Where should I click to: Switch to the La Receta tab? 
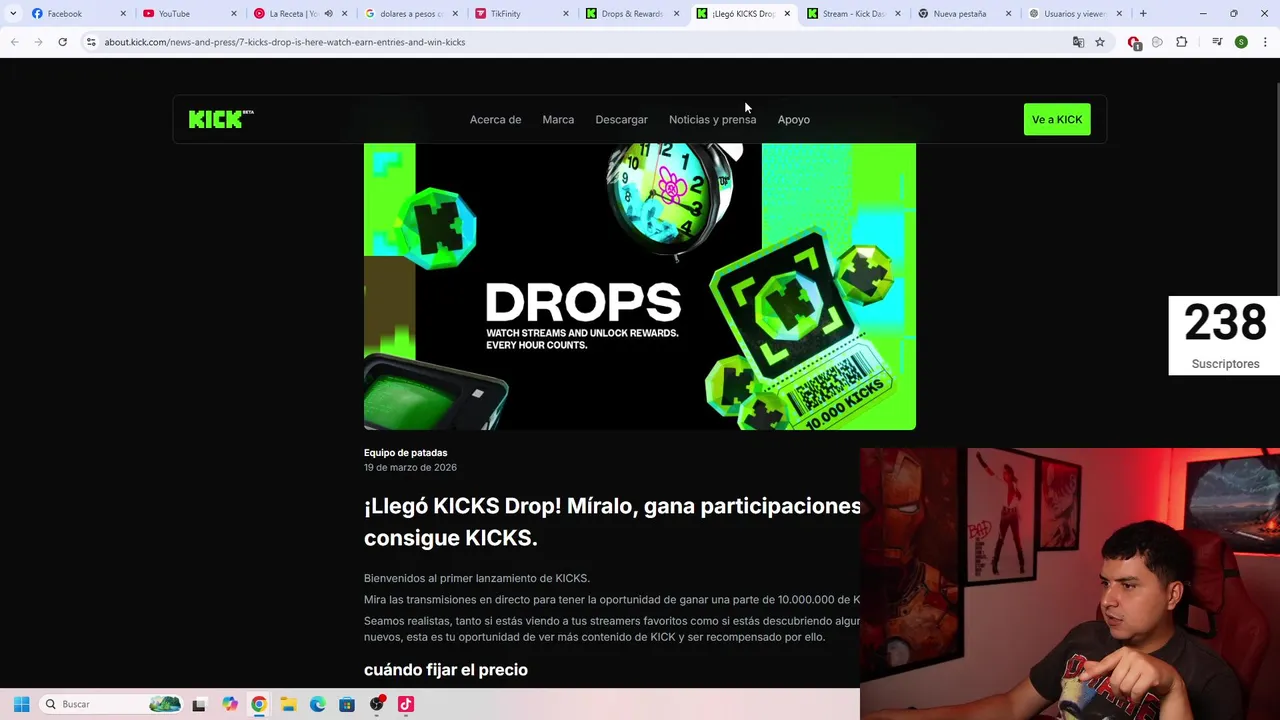300,14
